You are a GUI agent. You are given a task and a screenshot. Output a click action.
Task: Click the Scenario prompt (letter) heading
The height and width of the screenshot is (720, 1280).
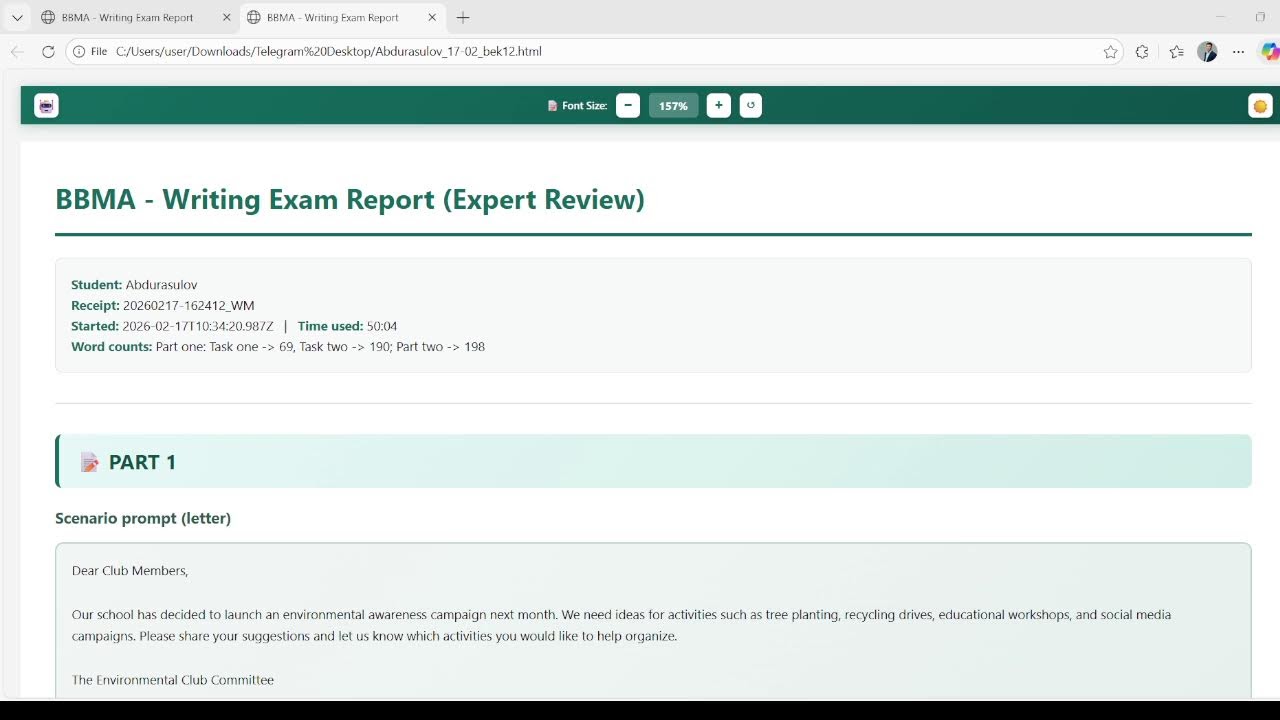[x=143, y=518]
